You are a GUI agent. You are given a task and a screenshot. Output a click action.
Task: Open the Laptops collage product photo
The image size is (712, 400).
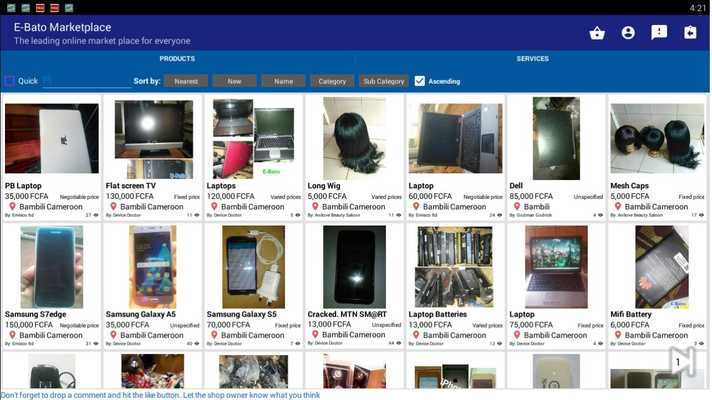tap(253, 139)
